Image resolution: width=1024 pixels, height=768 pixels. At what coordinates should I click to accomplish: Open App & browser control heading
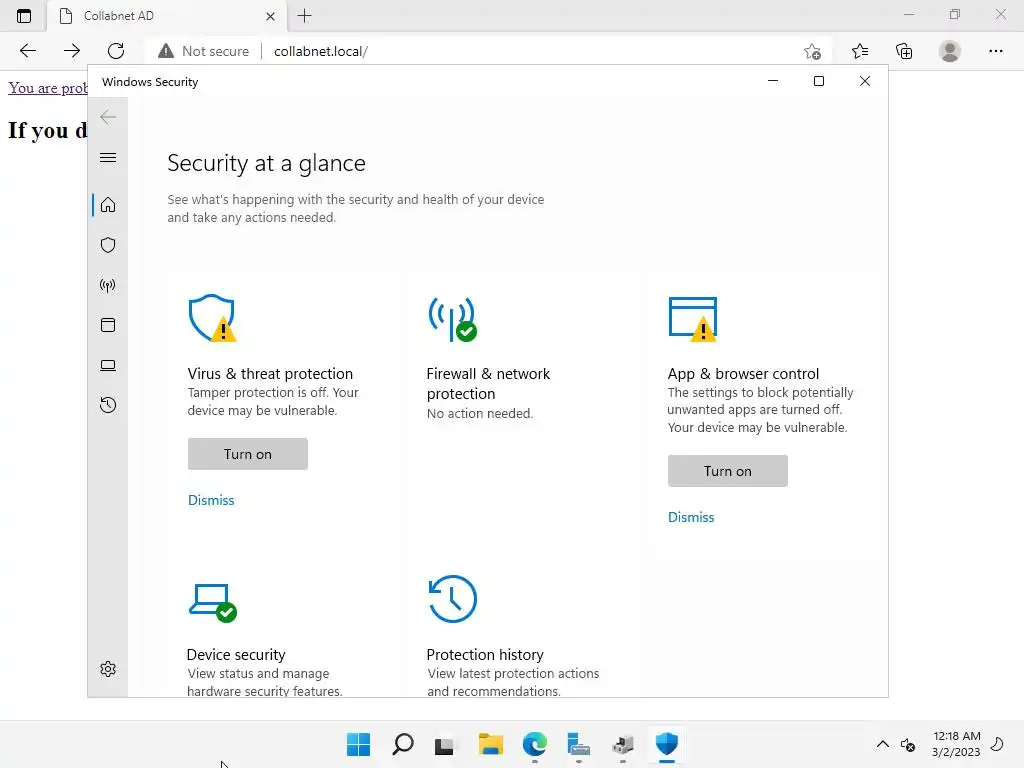(743, 374)
